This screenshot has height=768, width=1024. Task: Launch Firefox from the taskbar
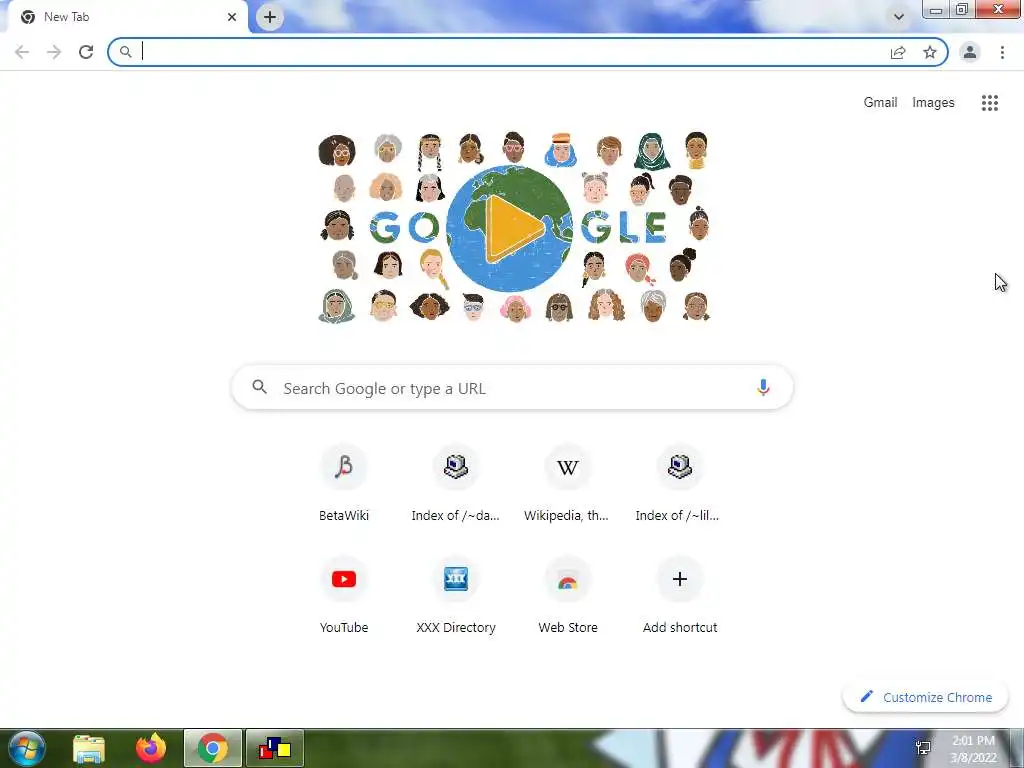151,748
